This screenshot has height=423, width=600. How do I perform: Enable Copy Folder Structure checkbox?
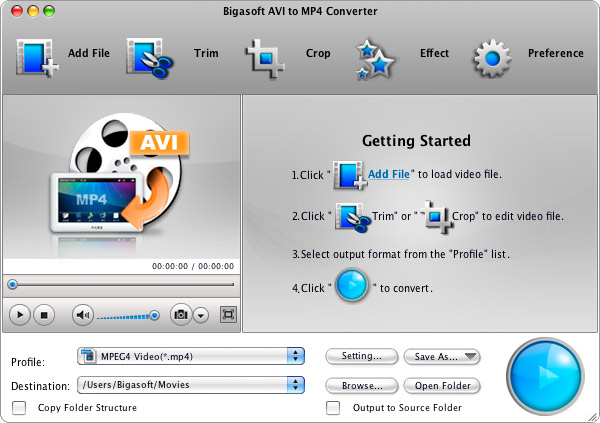click(18, 407)
